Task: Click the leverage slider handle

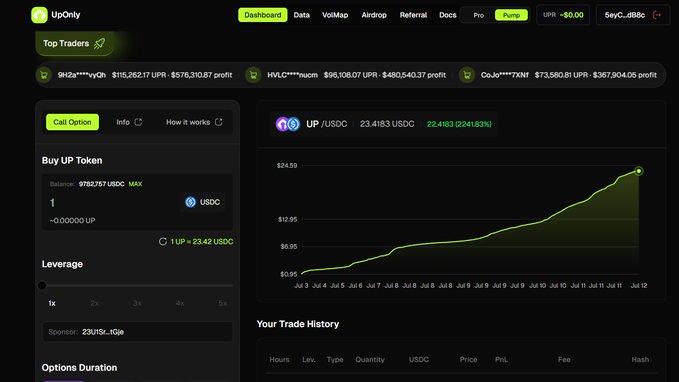Action: (x=42, y=285)
